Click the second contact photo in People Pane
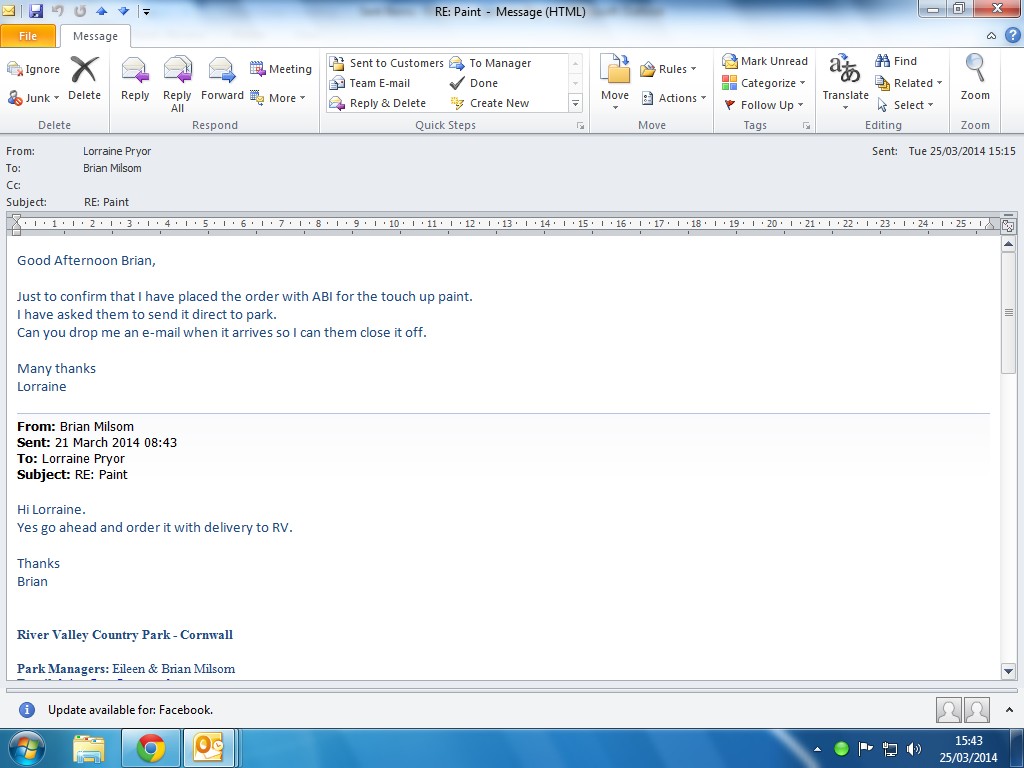The height and width of the screenshot is (768, 1024). click(977, 710)
